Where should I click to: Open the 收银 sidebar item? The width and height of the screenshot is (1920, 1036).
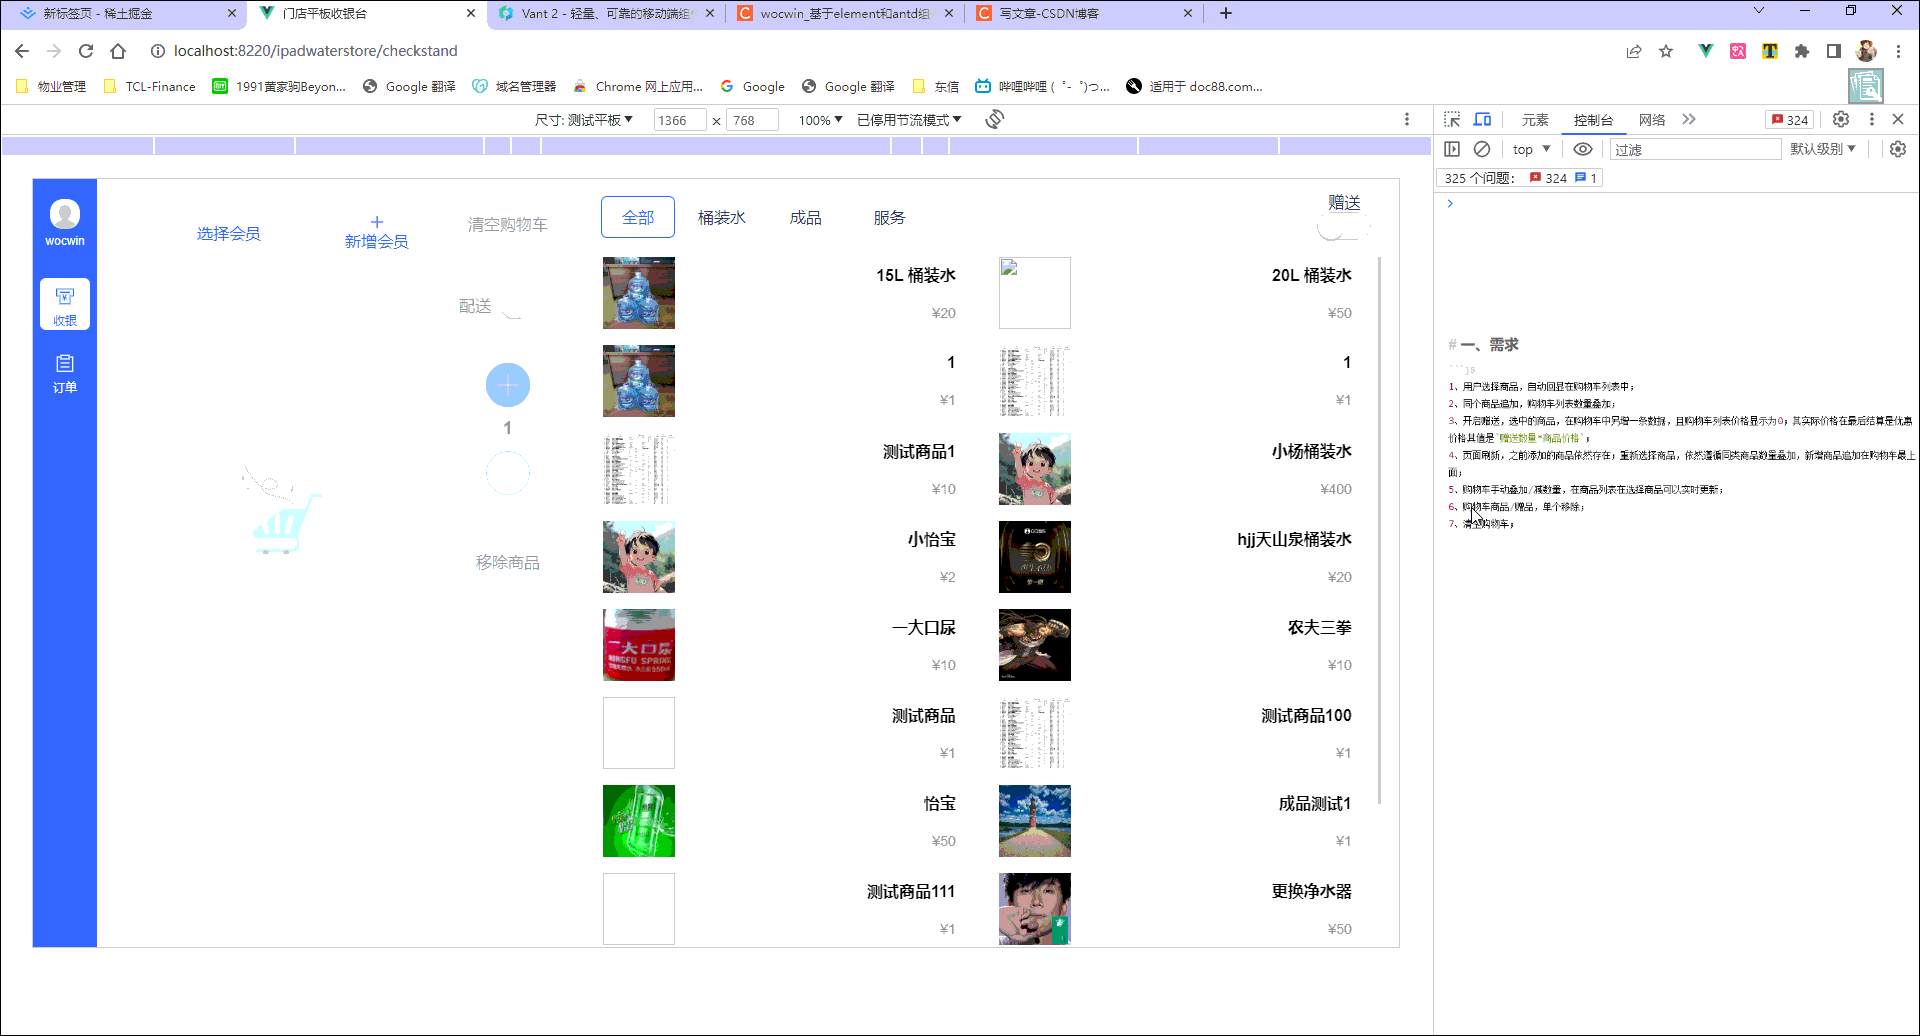[65, 304]
